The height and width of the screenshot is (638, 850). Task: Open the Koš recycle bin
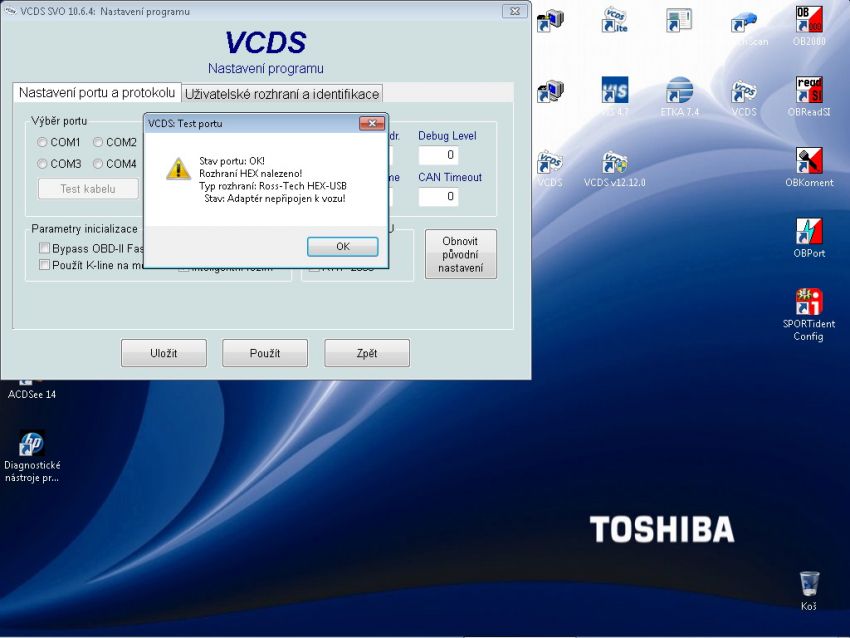809,591
